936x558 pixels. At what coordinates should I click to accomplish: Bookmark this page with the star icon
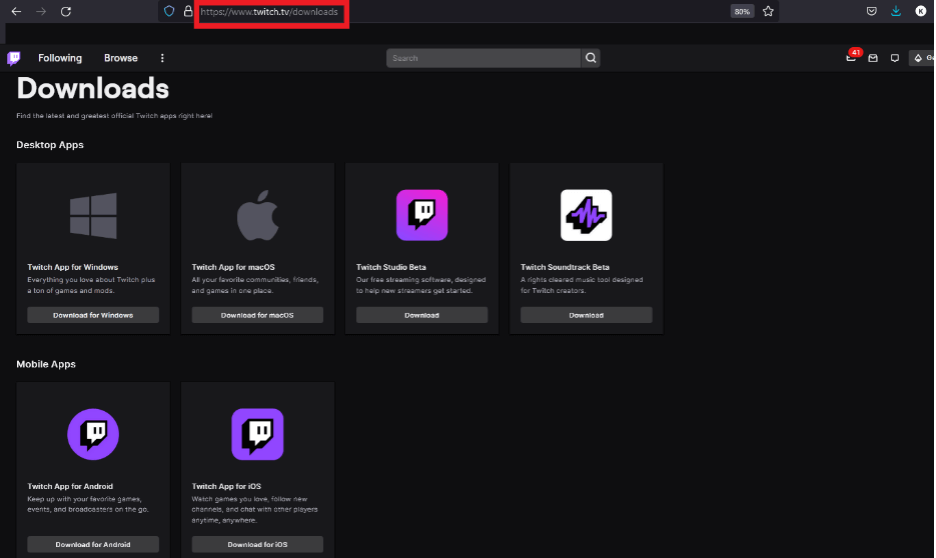768,11
